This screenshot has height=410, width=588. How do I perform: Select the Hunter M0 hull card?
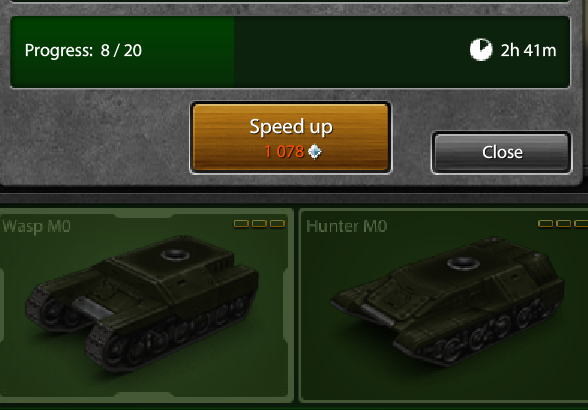tap(444, 306)
